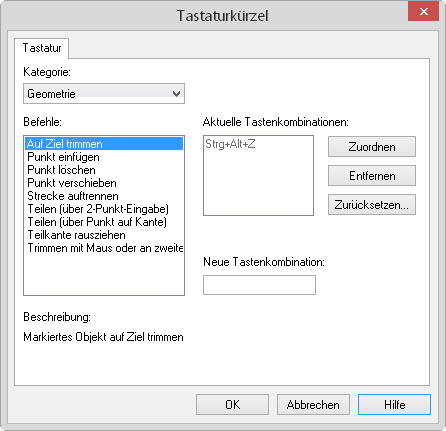This screenshot has height=431, width=446.
Task: Choose 'Teilen (über 2-Punkt-Eingabe)' entry
Action: click(104, 209)
